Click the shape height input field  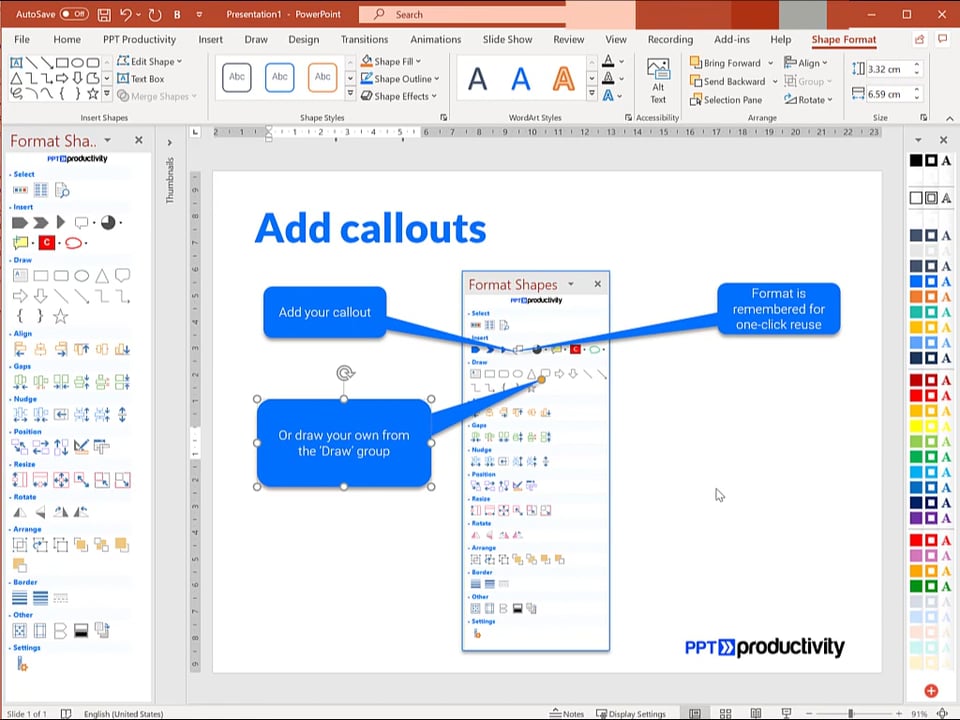click(x=886, y=69)
